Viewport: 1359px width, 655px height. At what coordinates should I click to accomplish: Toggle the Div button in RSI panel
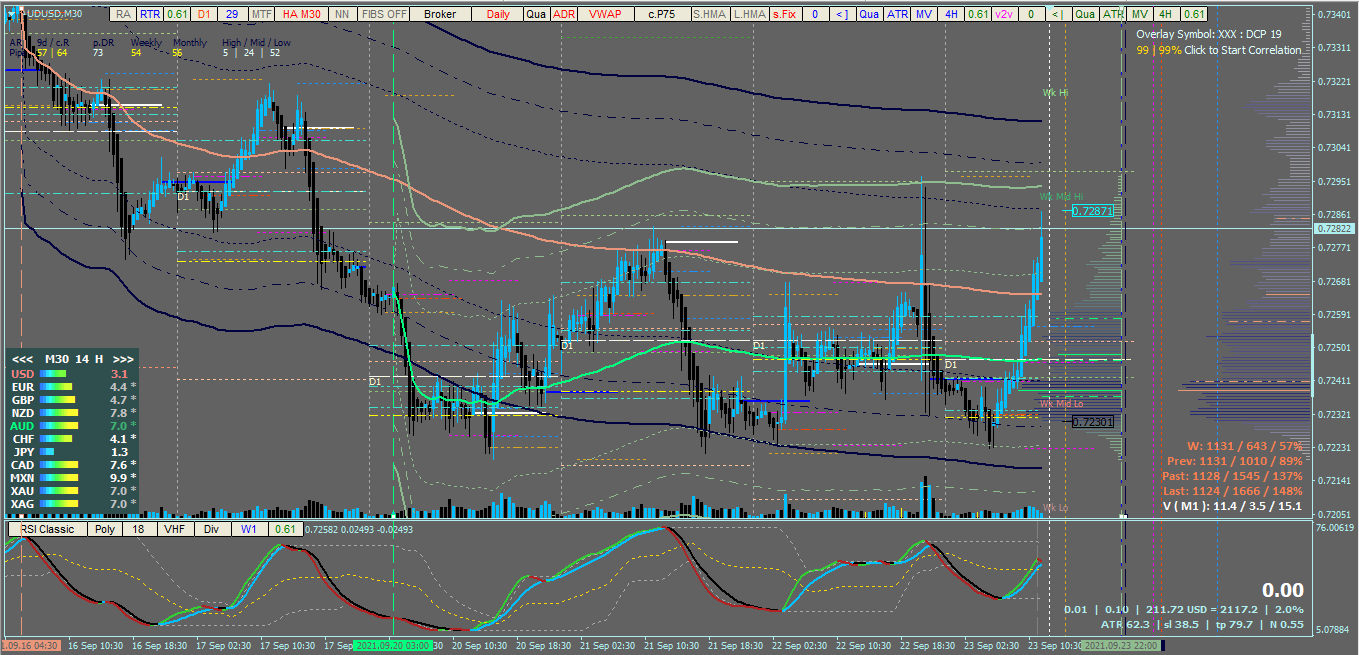click(211, 529)
